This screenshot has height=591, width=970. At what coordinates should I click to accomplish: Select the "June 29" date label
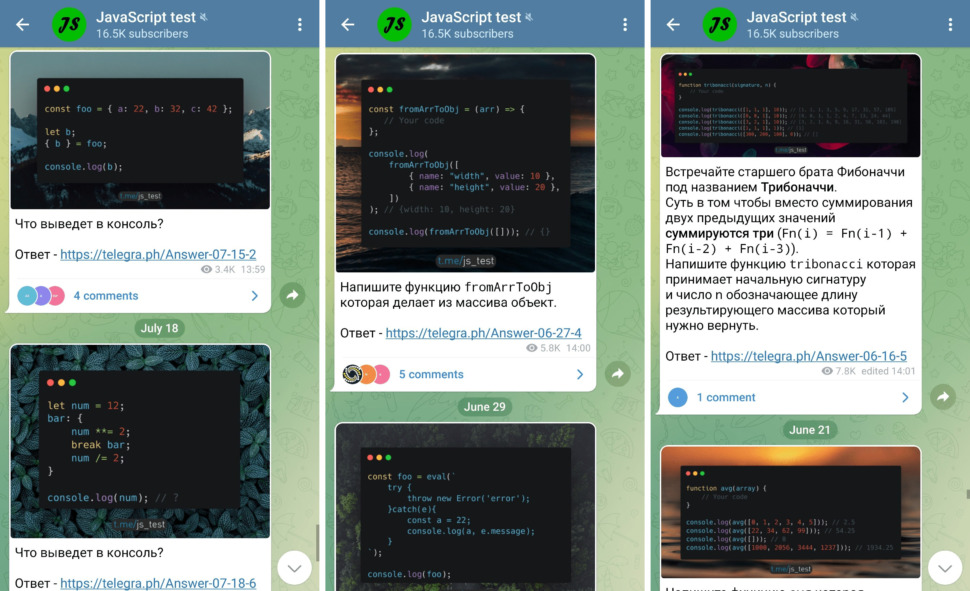485,406
